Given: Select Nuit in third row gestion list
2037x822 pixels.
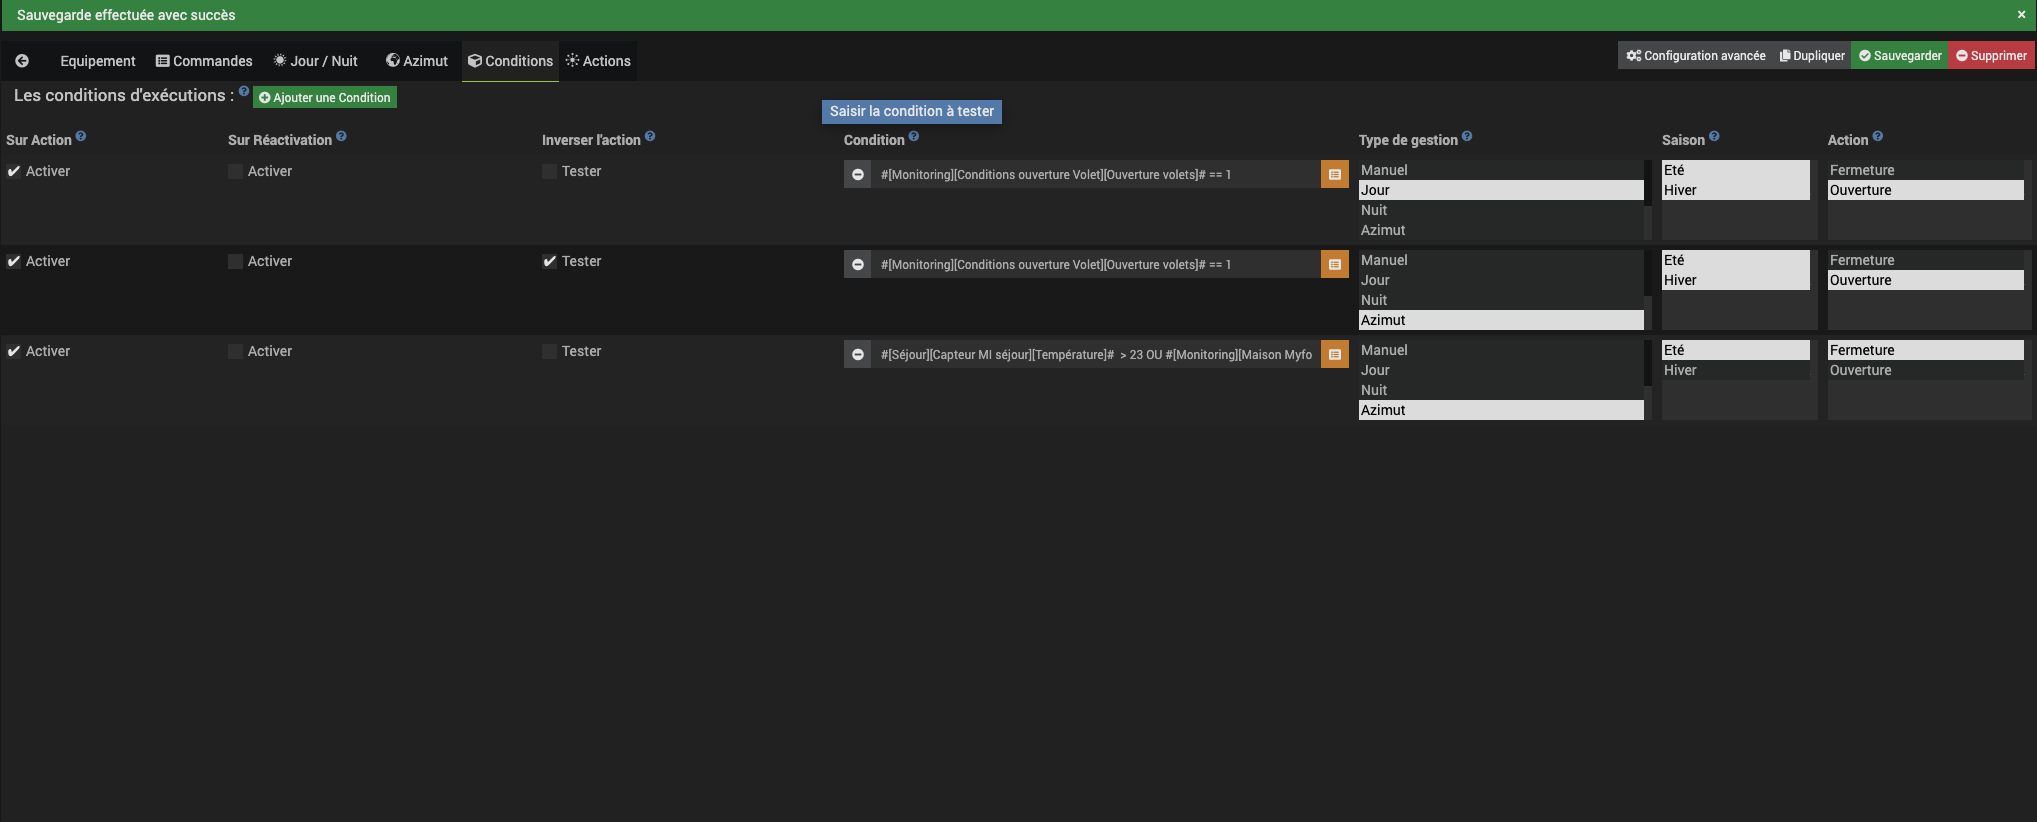Looking at the screenshot, I should [x=1500, y=390].
